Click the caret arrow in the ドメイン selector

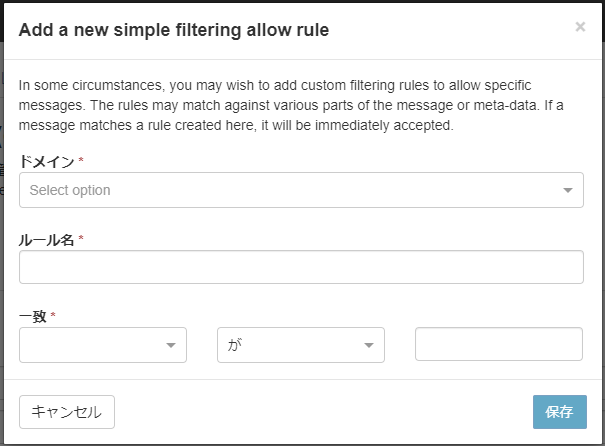[568, 190]
